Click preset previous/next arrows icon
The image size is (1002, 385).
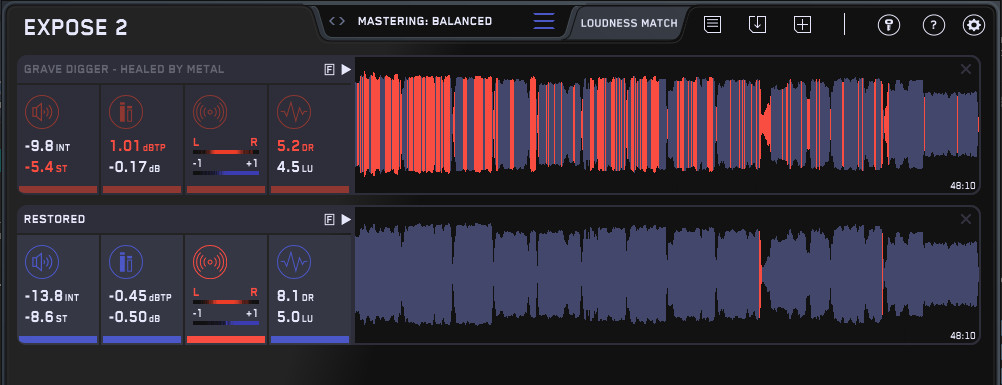337,21
